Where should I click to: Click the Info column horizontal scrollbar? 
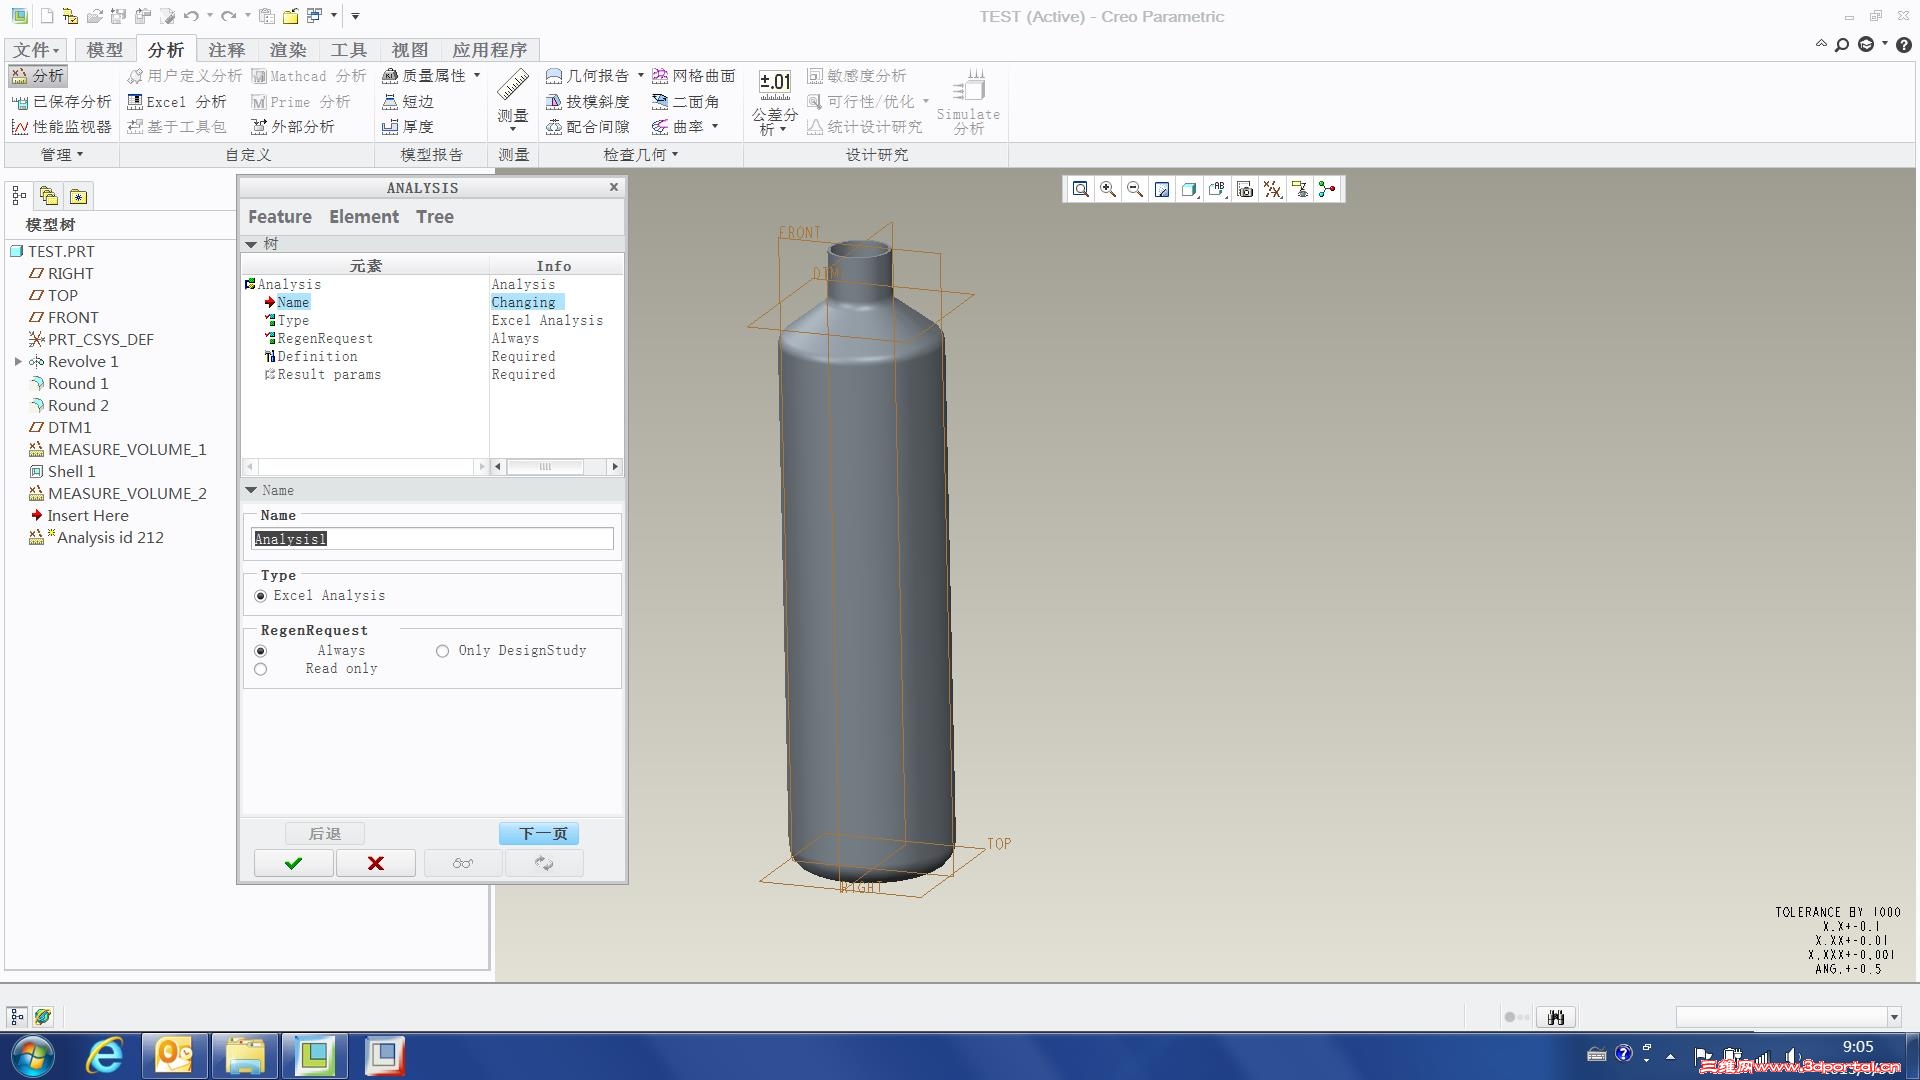coord(555,467)
